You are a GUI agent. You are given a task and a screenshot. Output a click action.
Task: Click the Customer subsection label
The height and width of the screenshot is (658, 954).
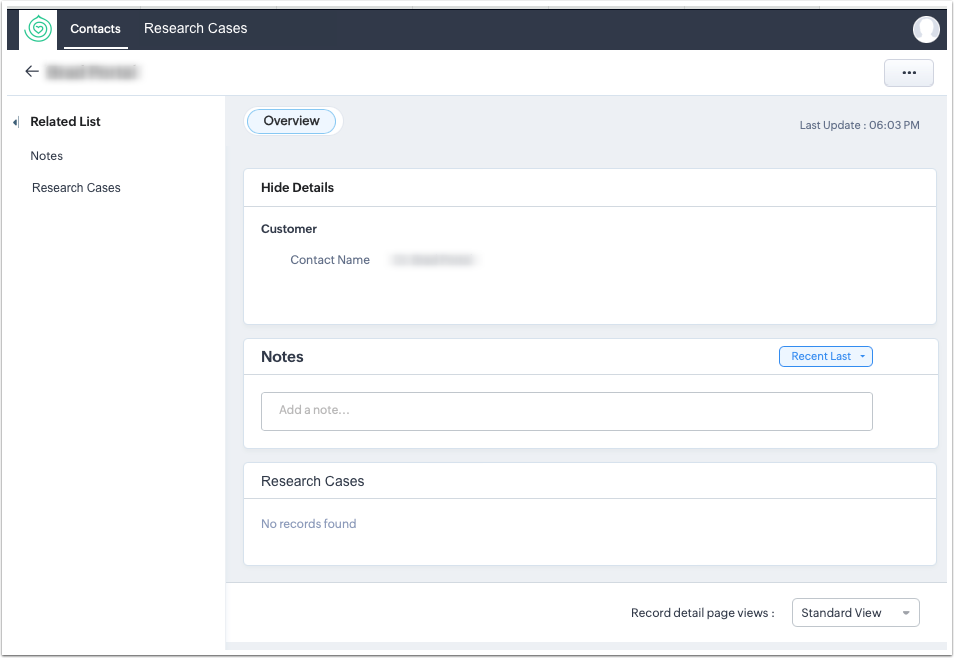(289, 229)
